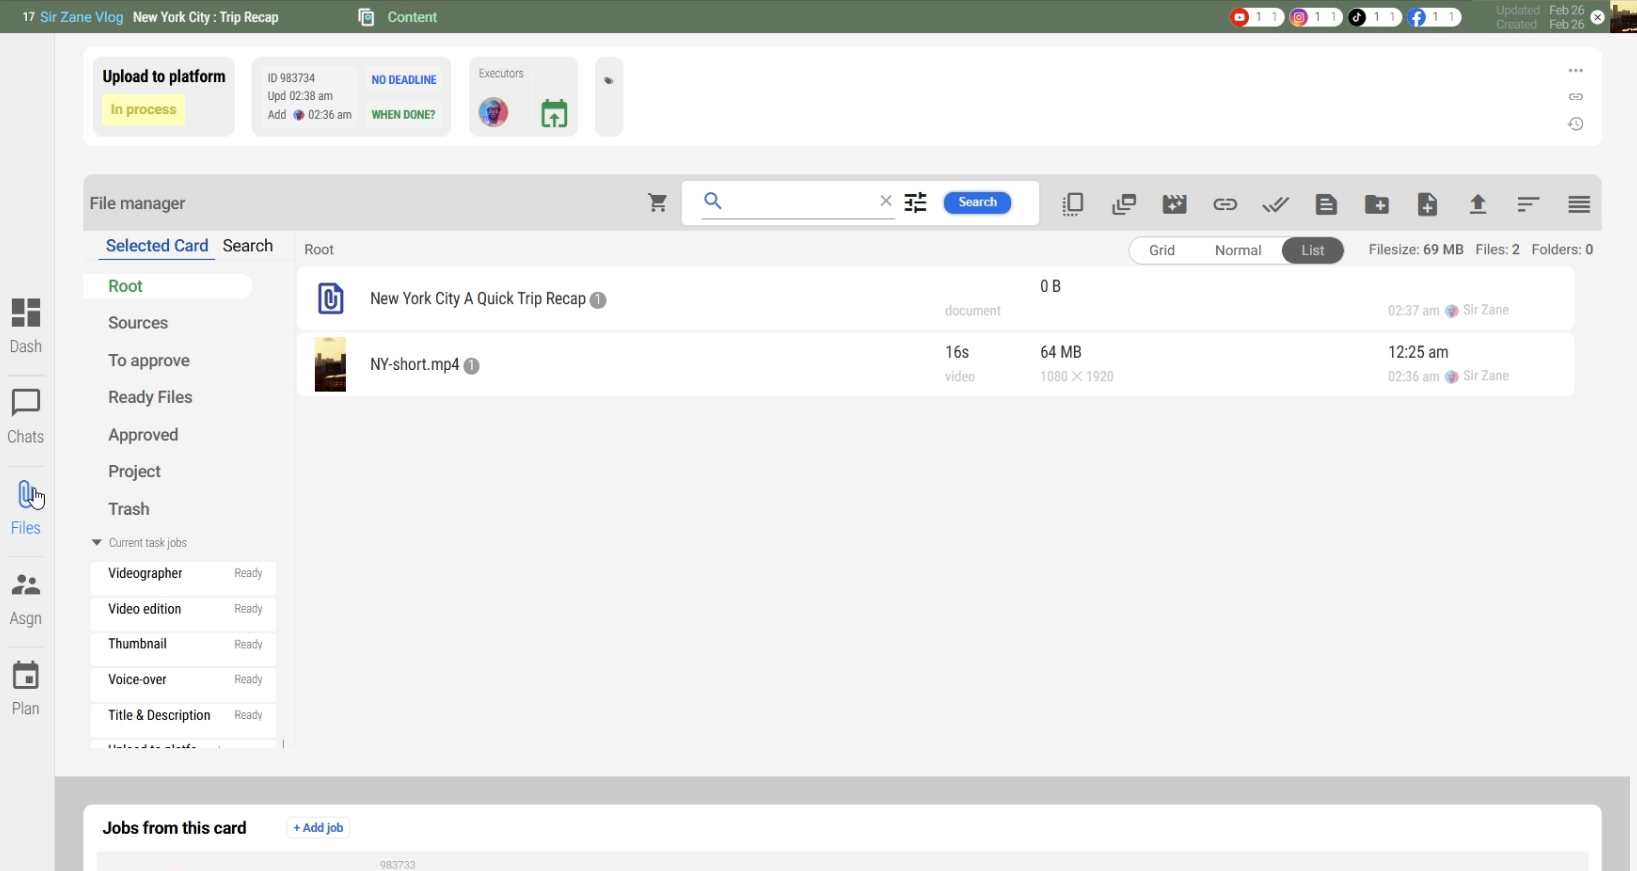The image size is (1637, 871).
Task: Switch file view to Normal
Action: pos(1237,251)
